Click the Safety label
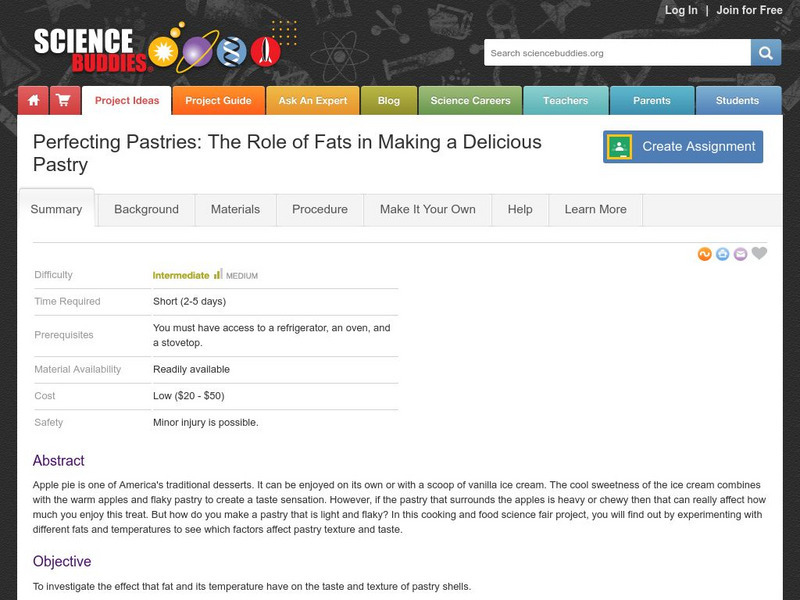The width and height of the screenshot is (800, 600). 48,422
